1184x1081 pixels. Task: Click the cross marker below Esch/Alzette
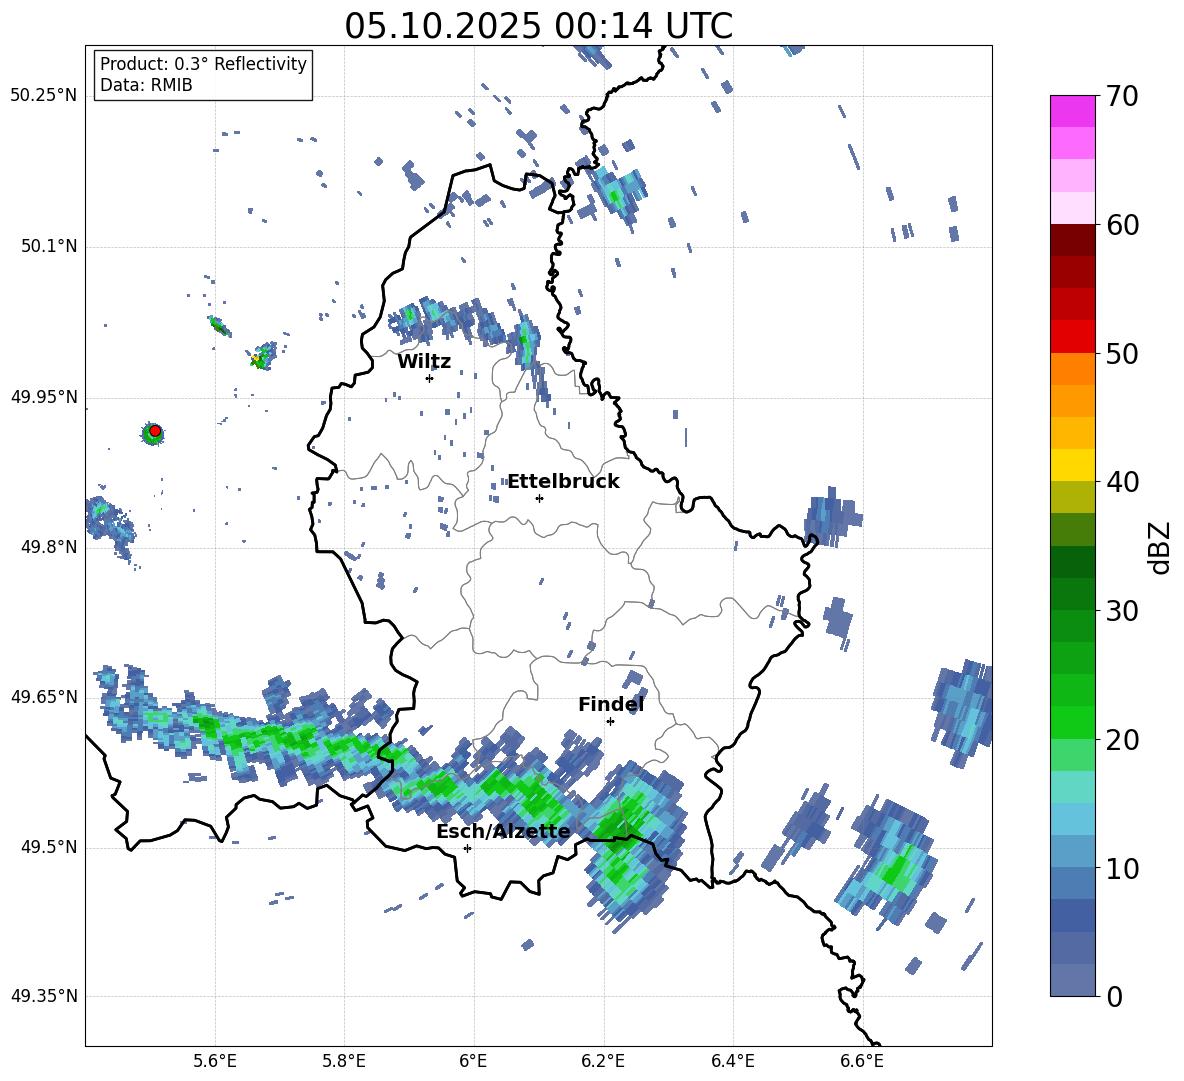click(467, 848)
